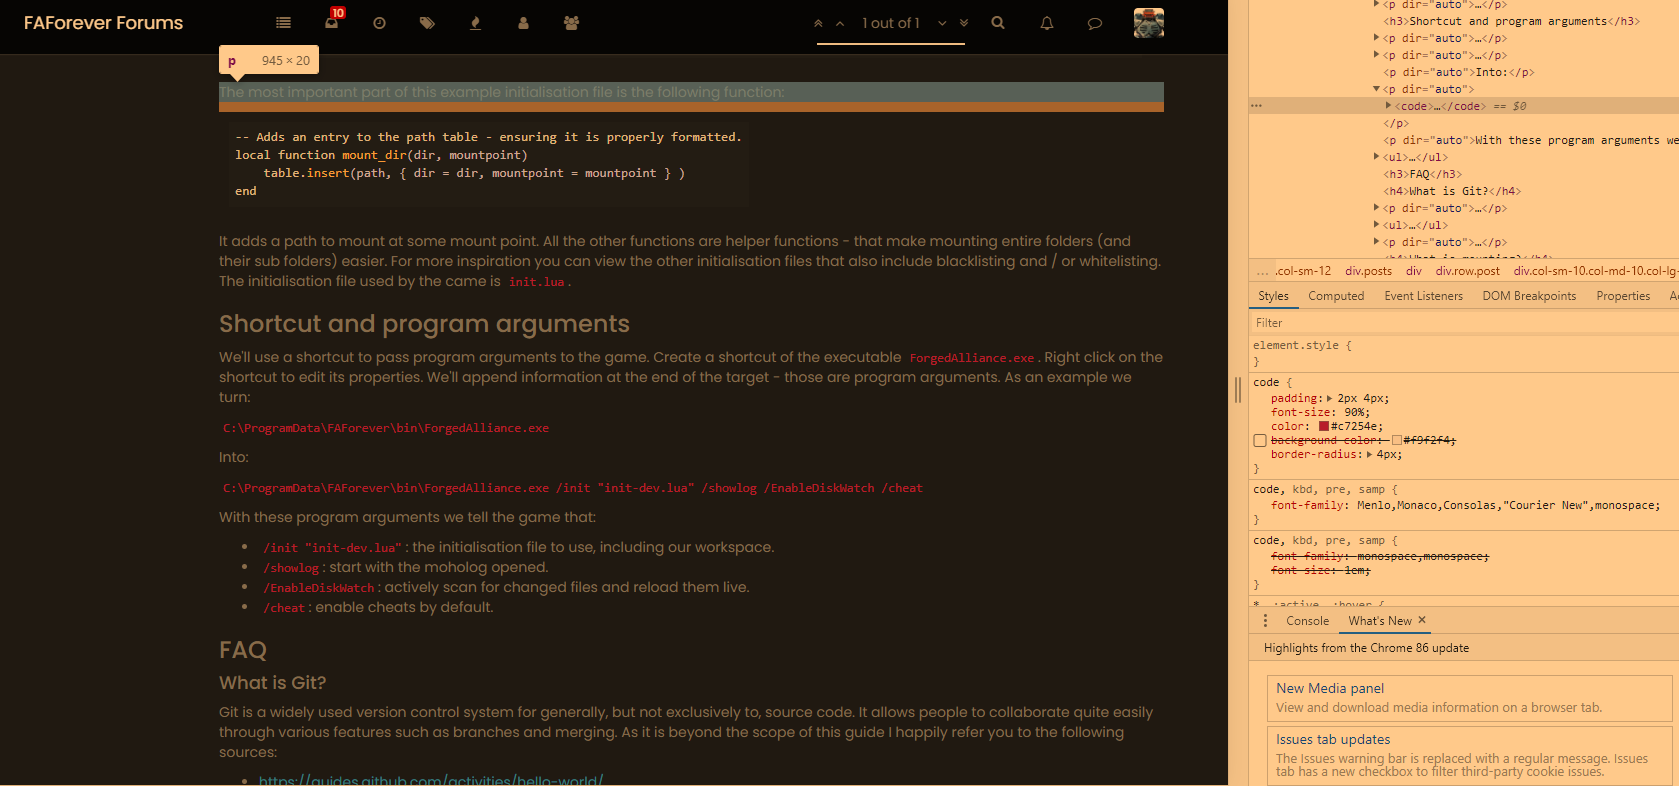Click the /showlog list item code
The image size is (1679, 786).
[x=291, y=568]
